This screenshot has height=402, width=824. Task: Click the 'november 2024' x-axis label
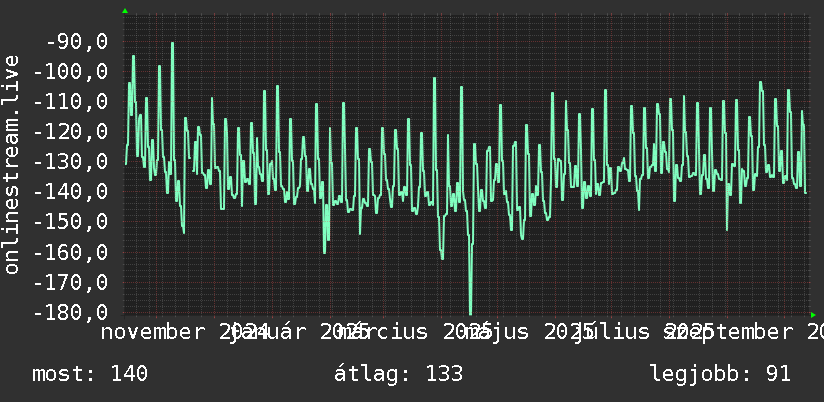pos(185,332)
